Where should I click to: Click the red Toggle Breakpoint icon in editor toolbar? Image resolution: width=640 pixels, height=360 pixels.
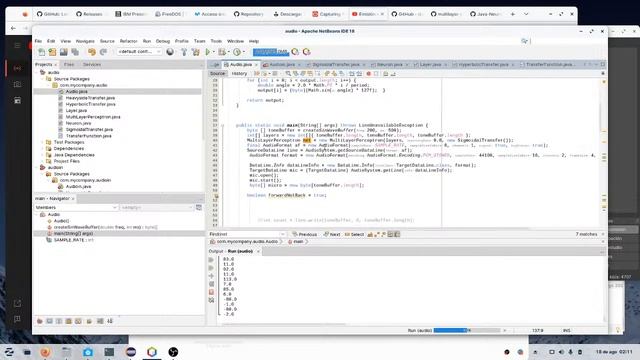[x=368, y=74]
